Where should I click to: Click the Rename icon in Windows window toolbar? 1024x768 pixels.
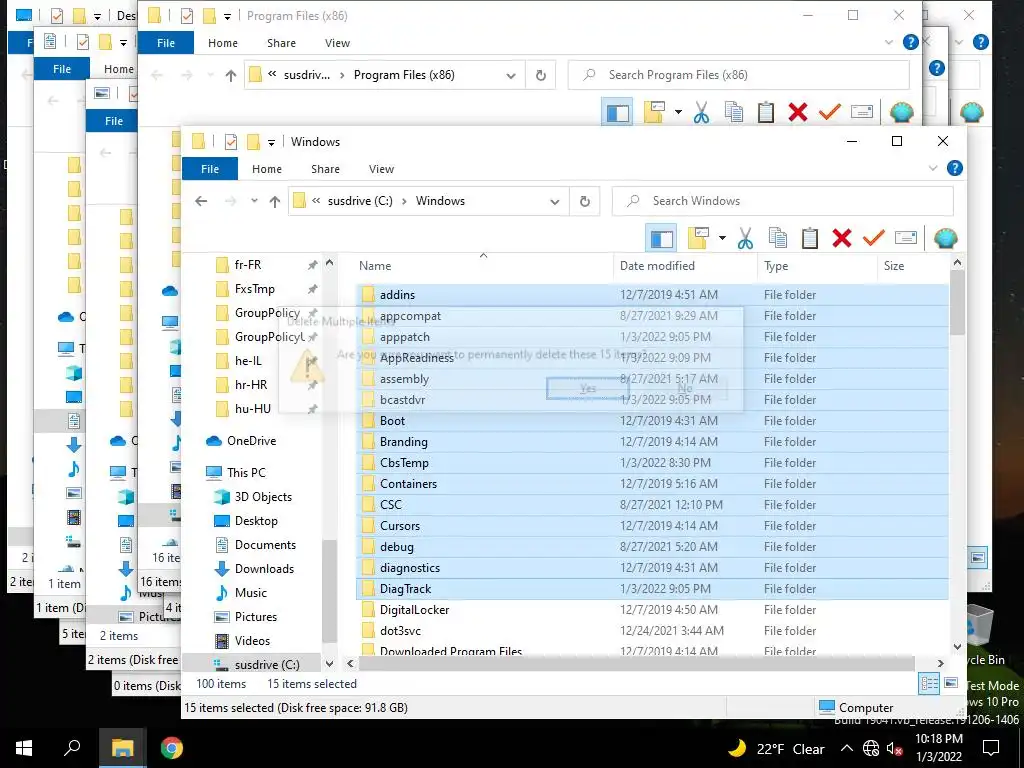click(906, 238)
